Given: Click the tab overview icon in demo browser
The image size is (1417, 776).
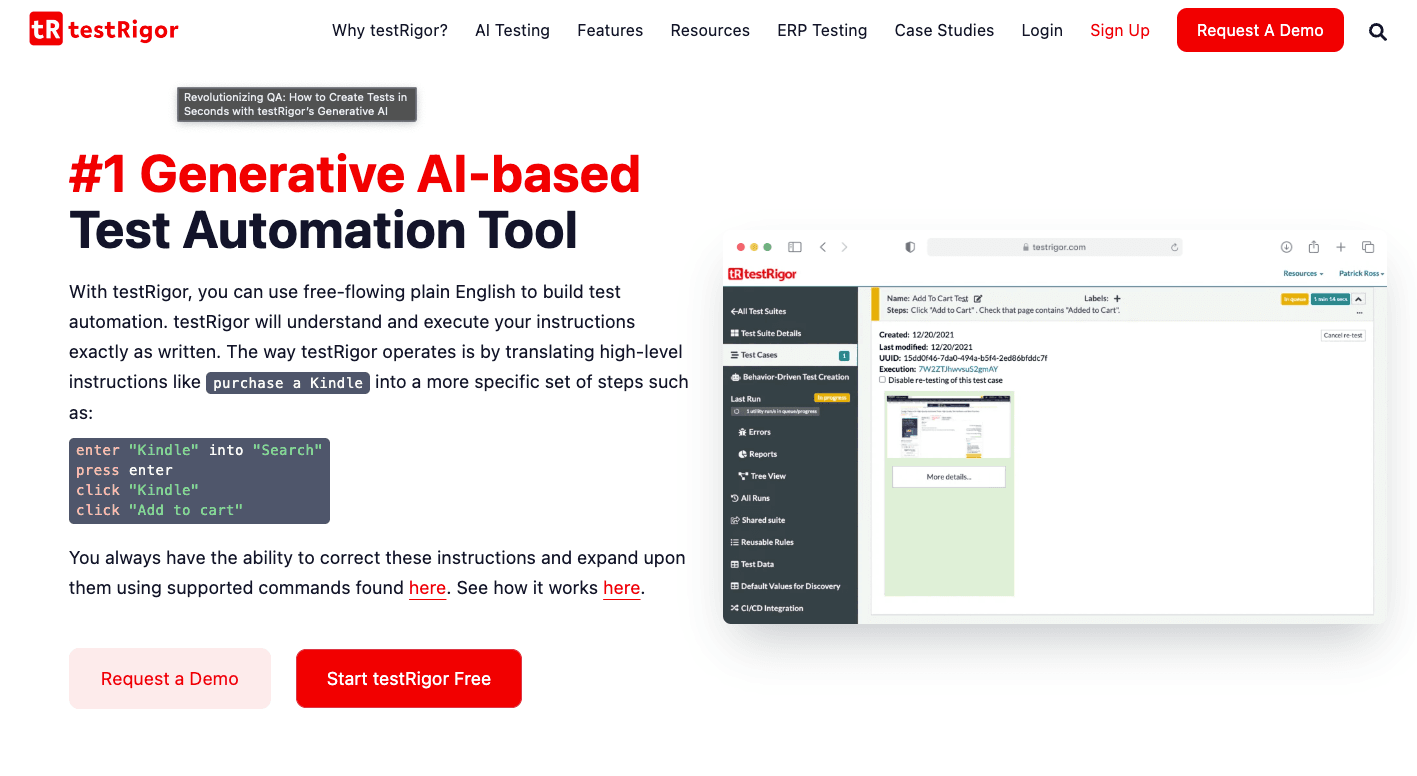Looking at the screenshot, I should point(1368,247).
